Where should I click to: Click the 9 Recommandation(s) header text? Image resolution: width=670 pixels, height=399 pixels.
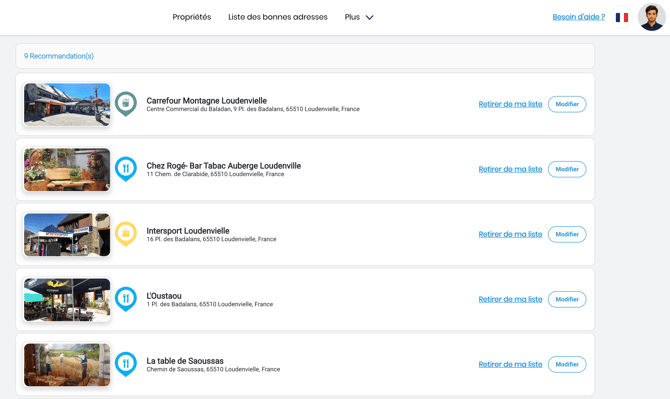[x=59, y=56]
